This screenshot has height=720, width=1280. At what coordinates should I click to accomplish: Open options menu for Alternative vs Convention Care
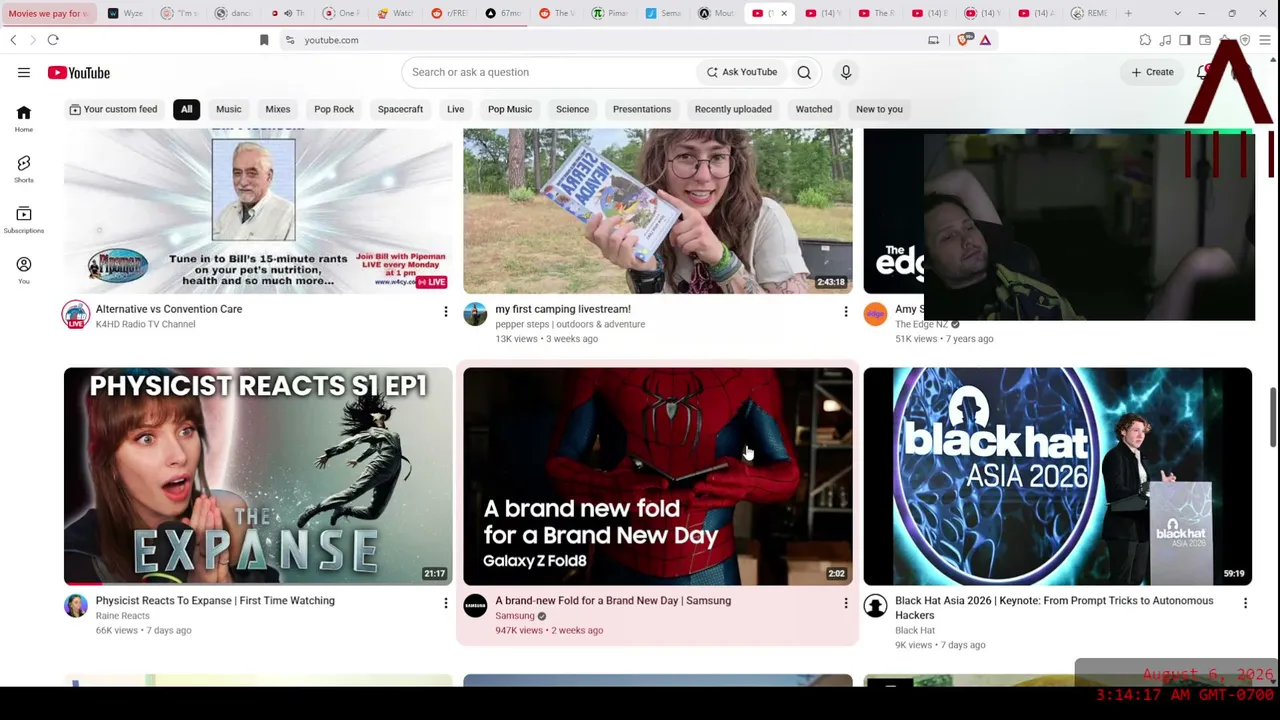pos(446,312)
